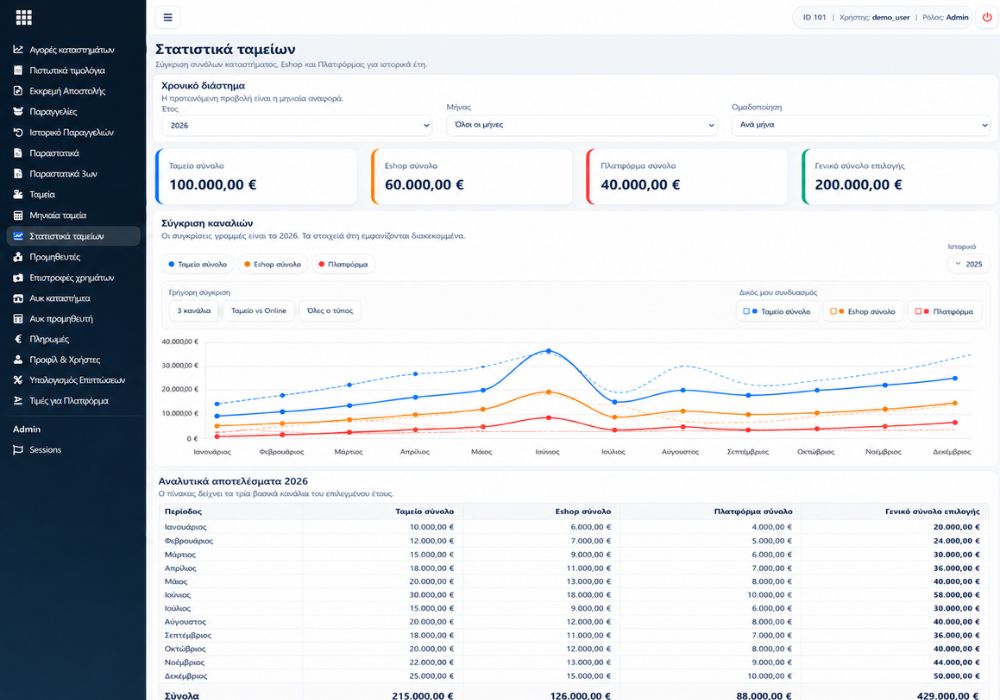This screenshot has width=1000, height=700.
Task: Open the Ομαδοποίηση Ανά μήνα dropdown
Action: (861, 125)
